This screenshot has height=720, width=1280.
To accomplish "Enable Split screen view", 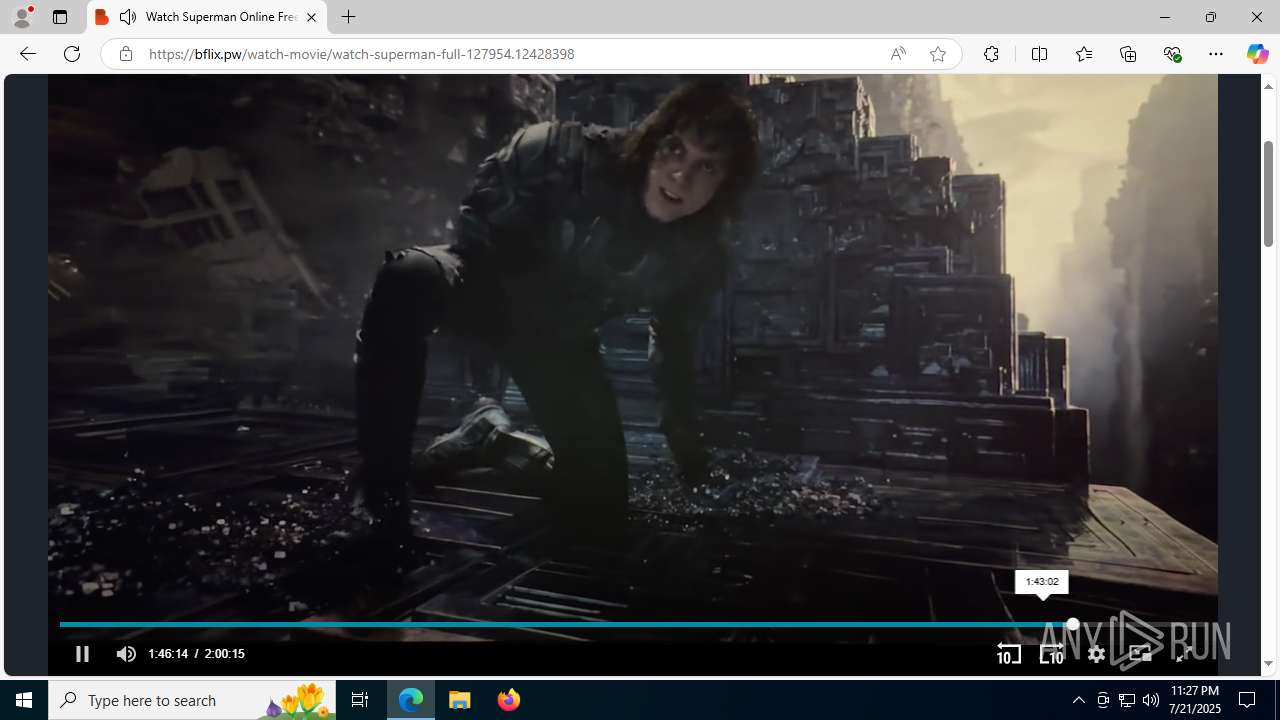I will pos(1039,54).
